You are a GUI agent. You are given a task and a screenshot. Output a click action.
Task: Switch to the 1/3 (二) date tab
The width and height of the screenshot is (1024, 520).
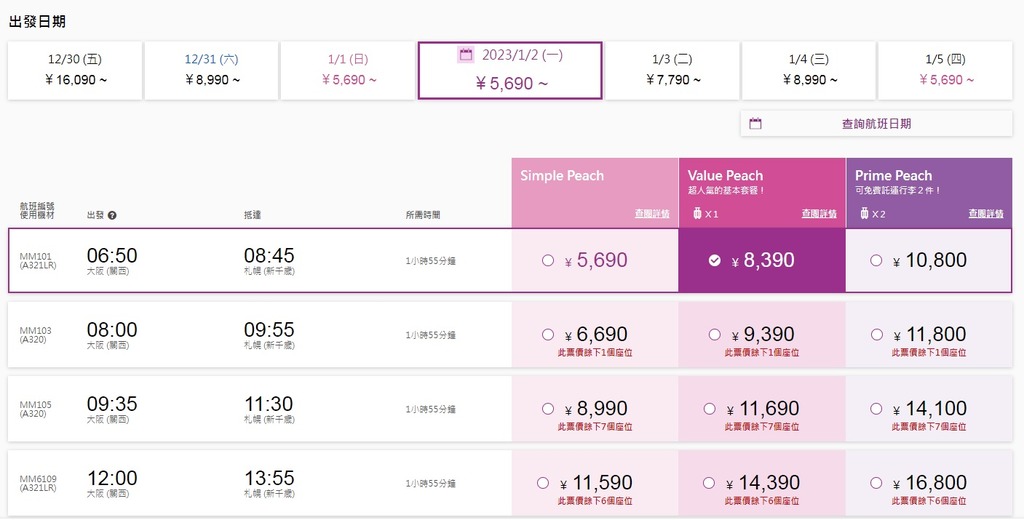pos(673,71)
